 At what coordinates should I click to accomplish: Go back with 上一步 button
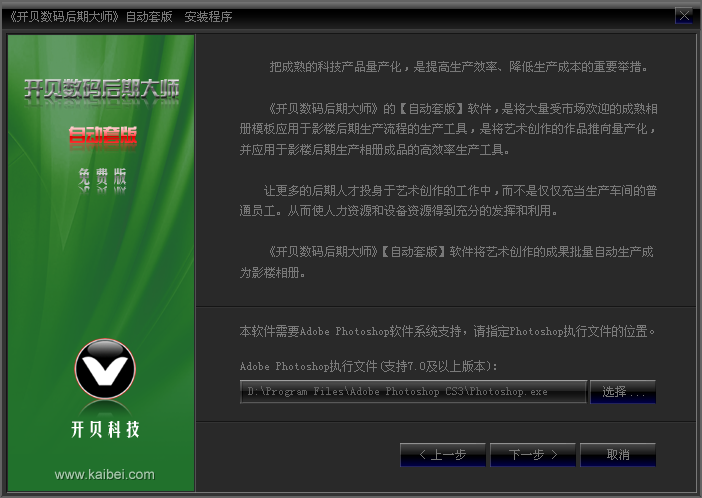pyautogui.click(x=443, y=455)
